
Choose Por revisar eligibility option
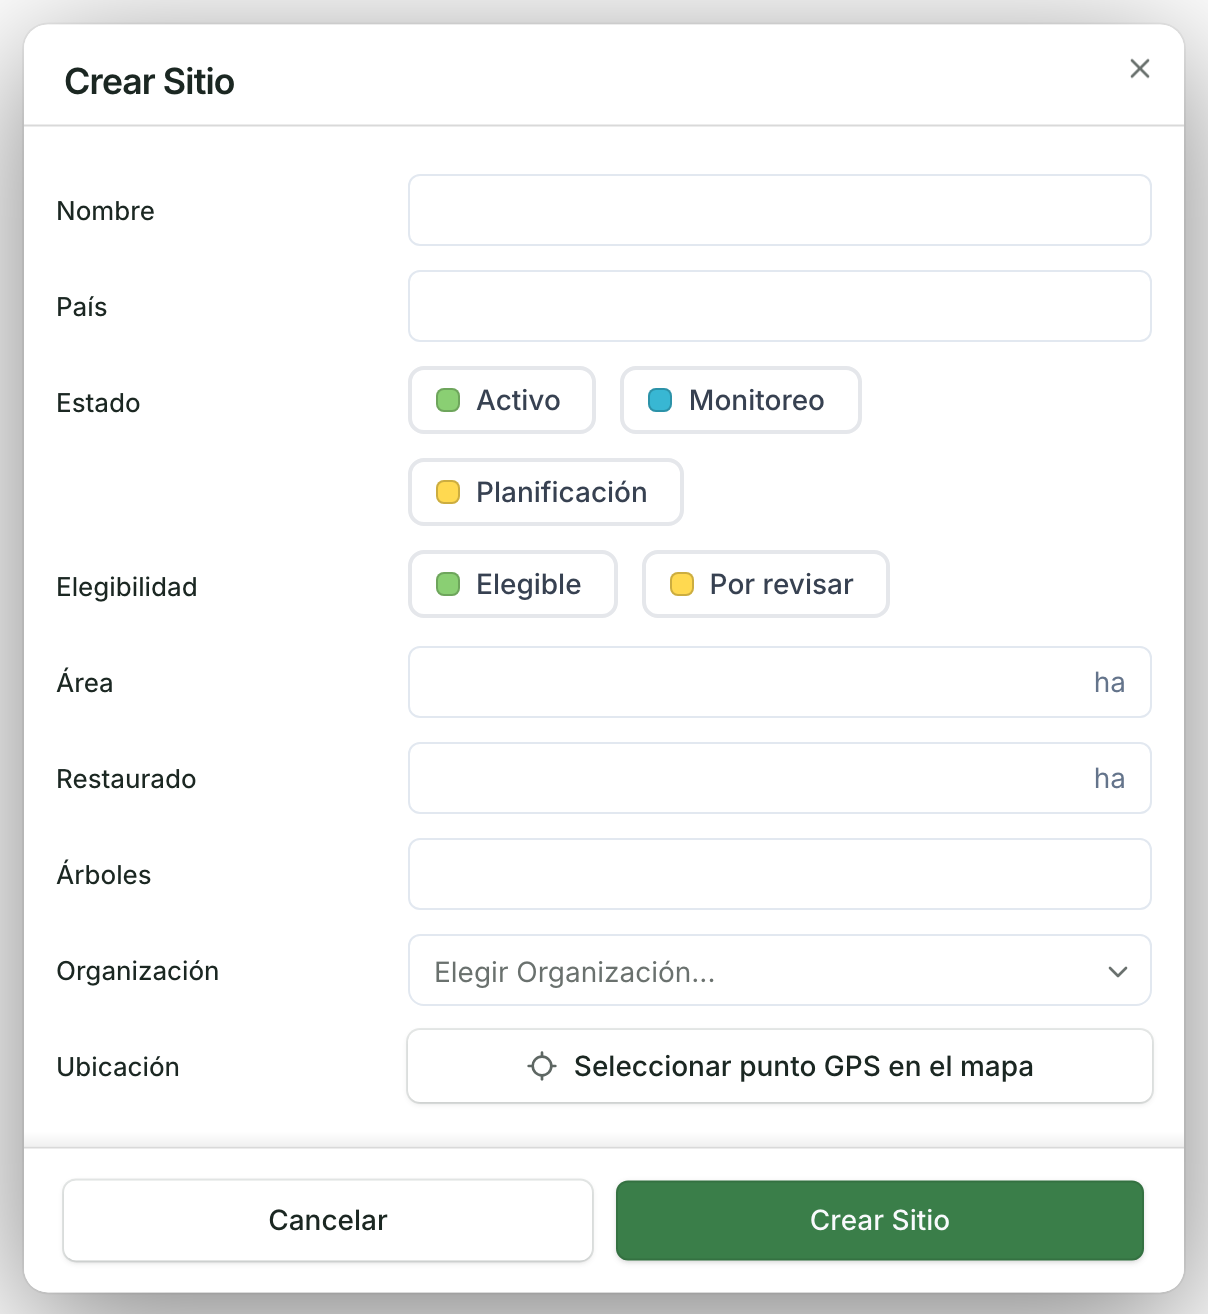(766, 584)
